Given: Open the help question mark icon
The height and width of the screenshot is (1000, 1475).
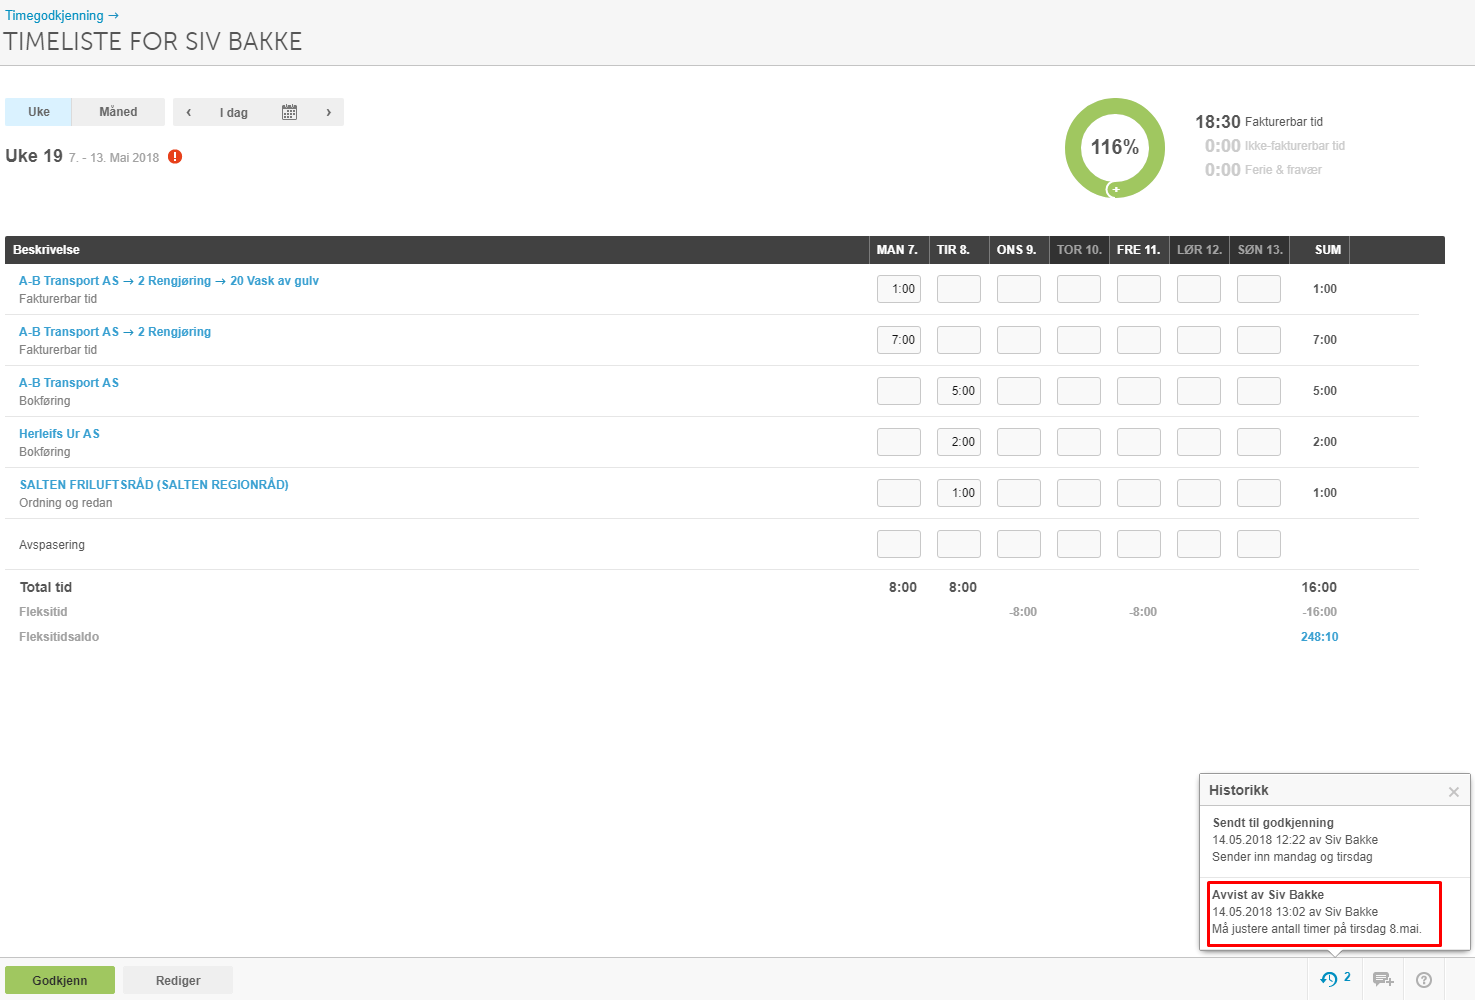Looking at the screenshot, I should pyautogui.click(x=1424, y=980).
